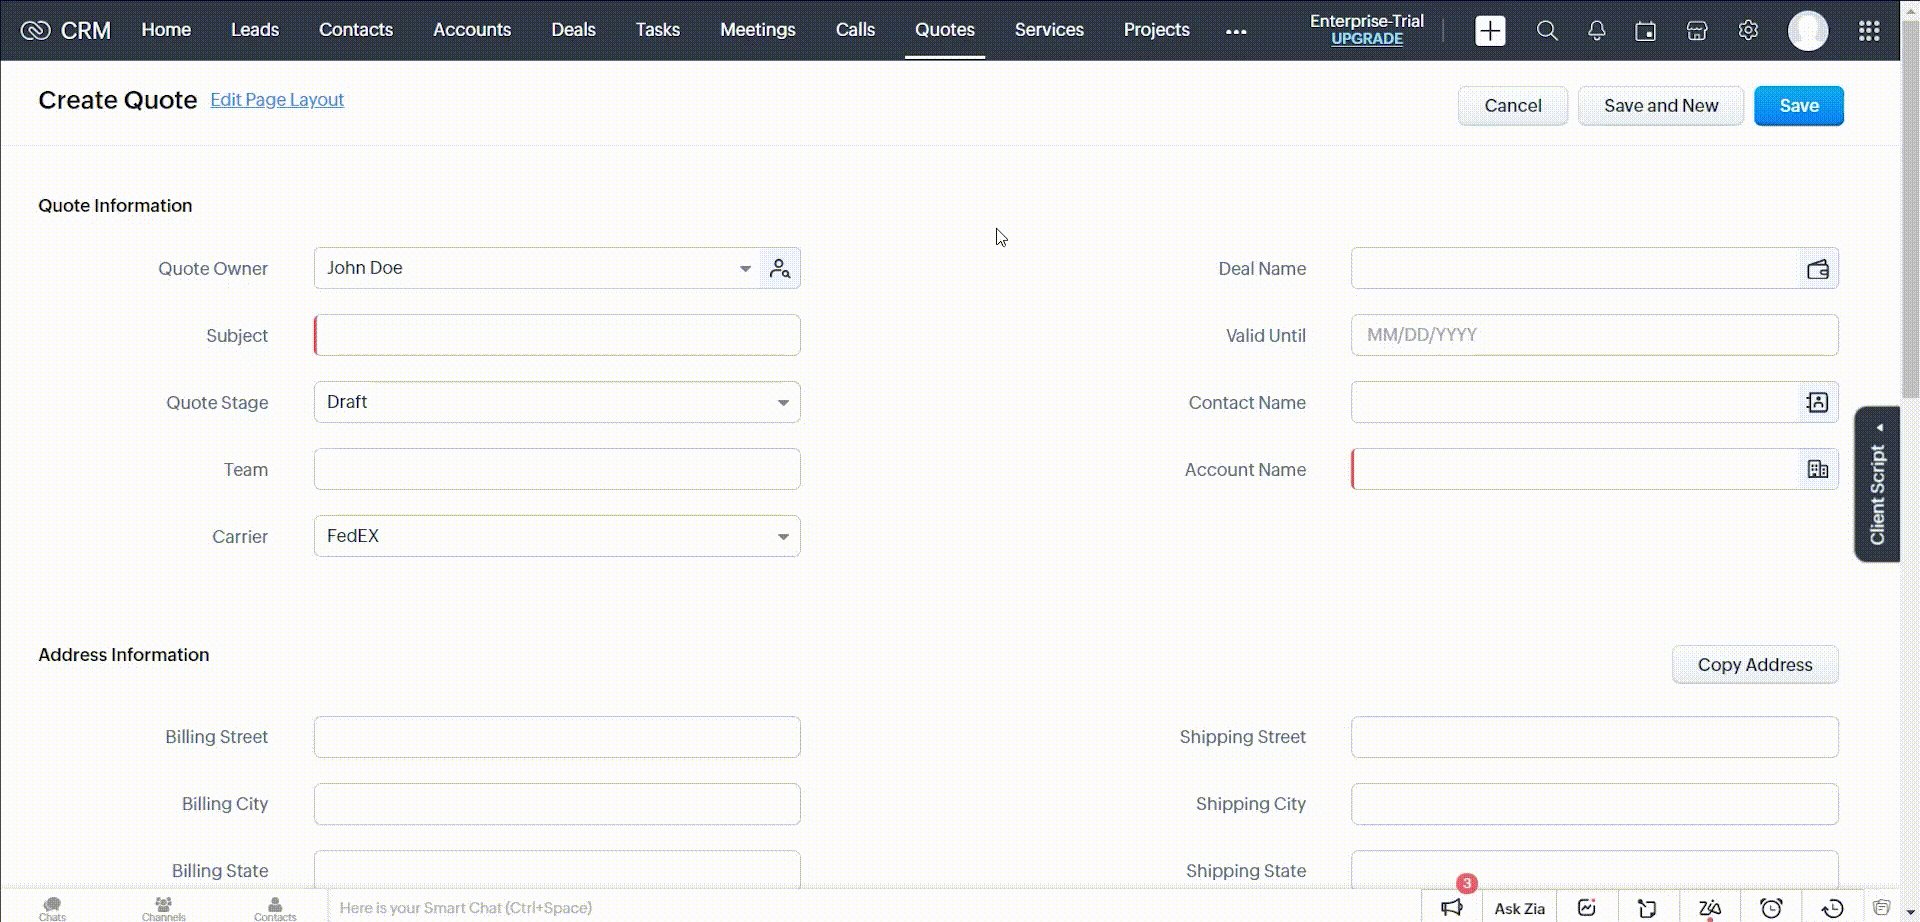
Task: Open the Edit Page Layout link
Action: click(x=277, y=100)
